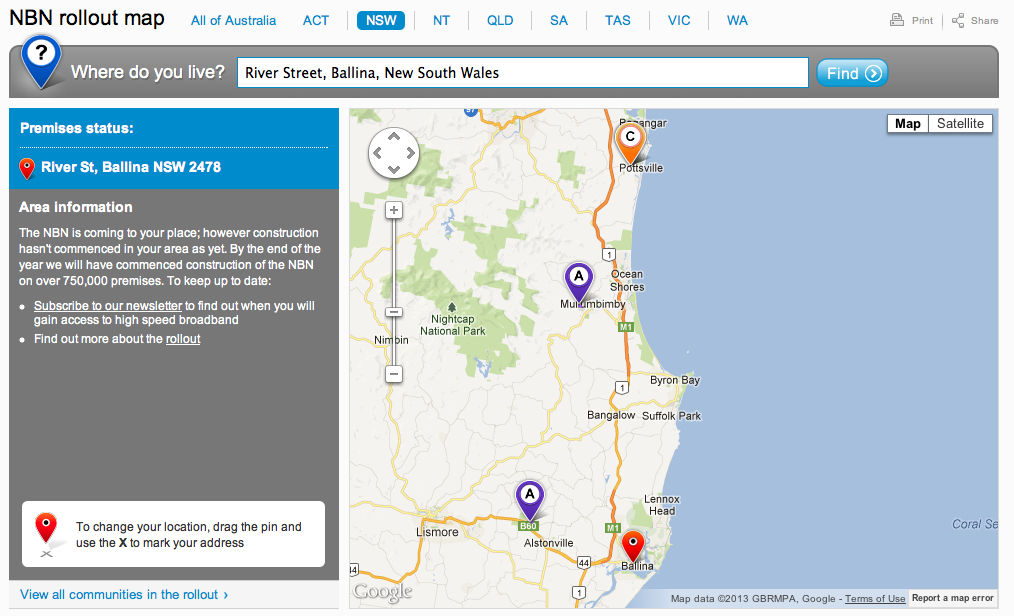Click the zoom slider handle

(394, 312)
